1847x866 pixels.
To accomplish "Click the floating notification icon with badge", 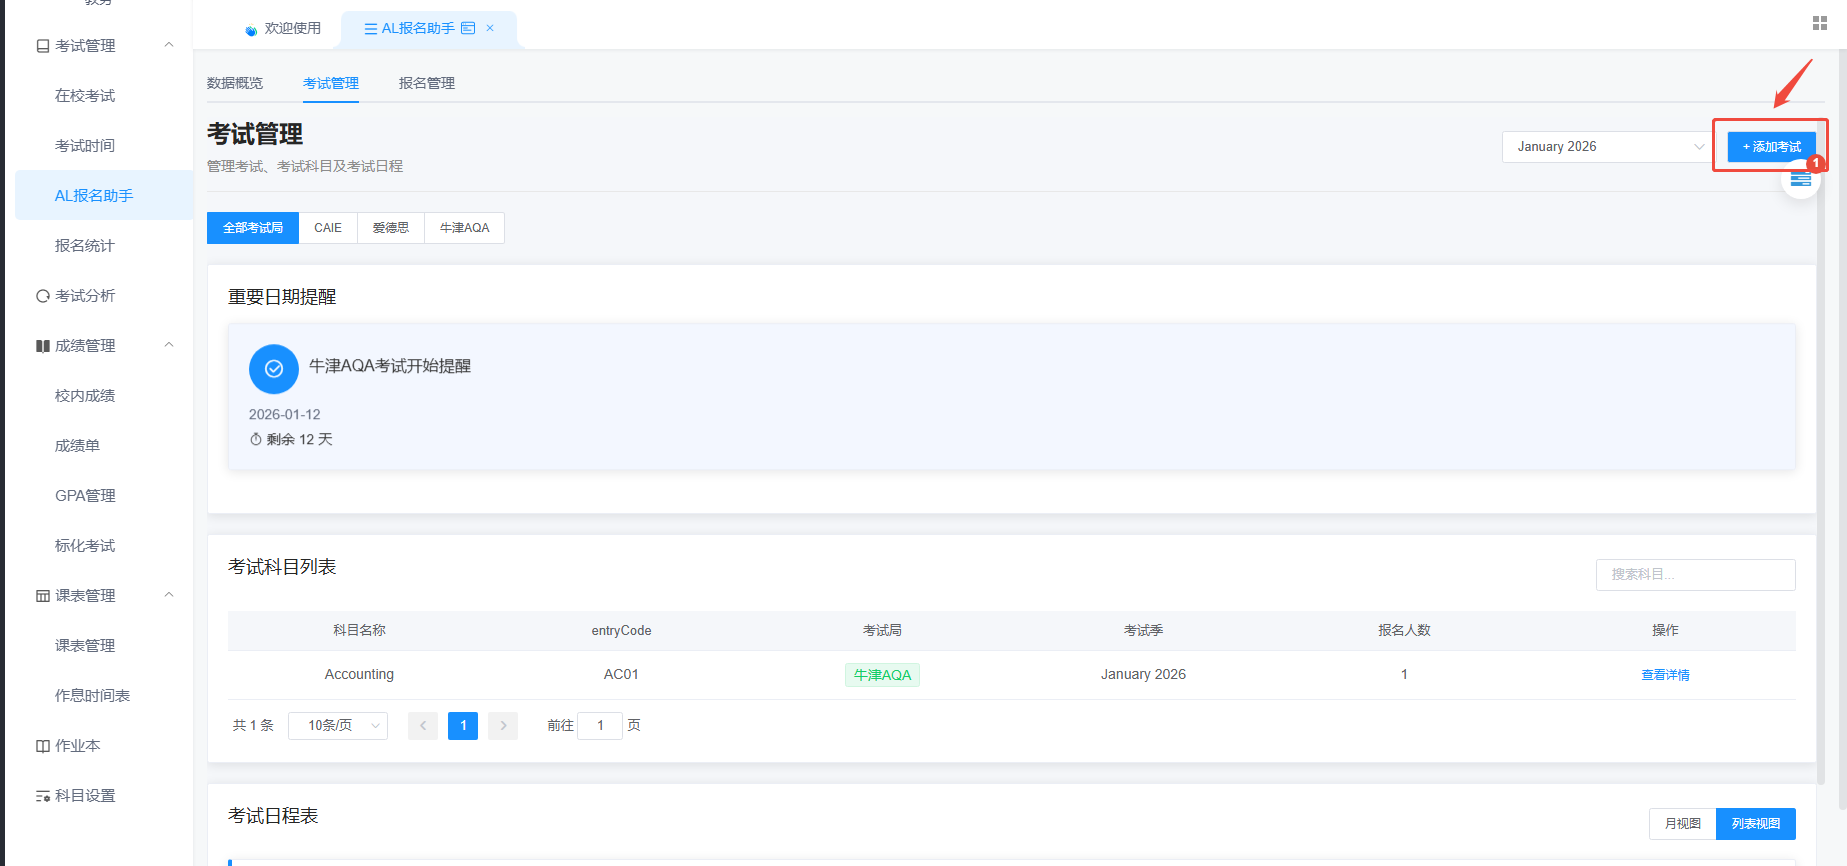I will tap(1801, 178).
